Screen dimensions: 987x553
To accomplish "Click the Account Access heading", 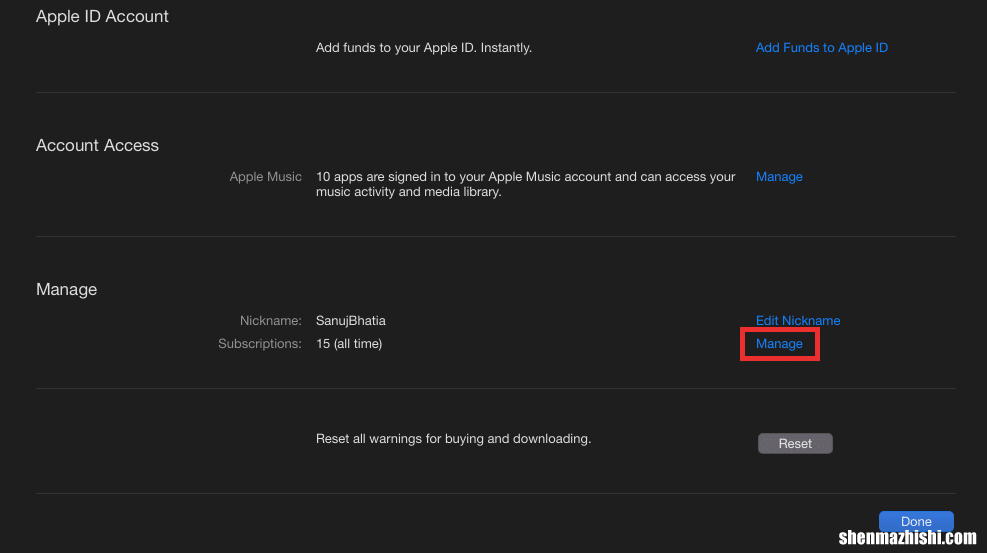I will coord(97,145).
